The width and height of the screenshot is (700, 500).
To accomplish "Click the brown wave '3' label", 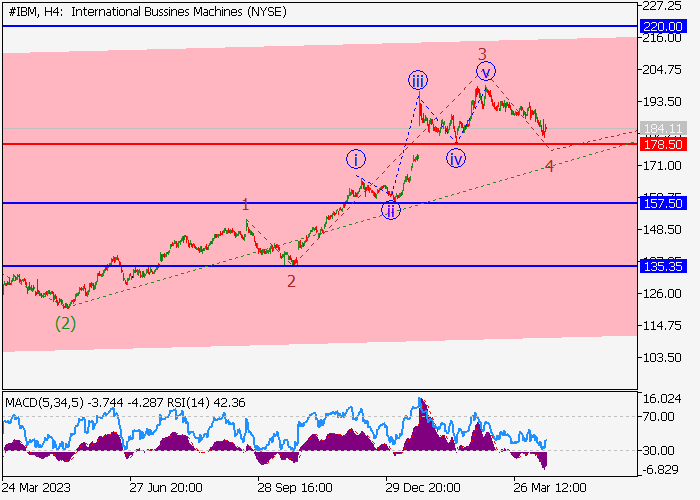I will click(x=482, y=54).
